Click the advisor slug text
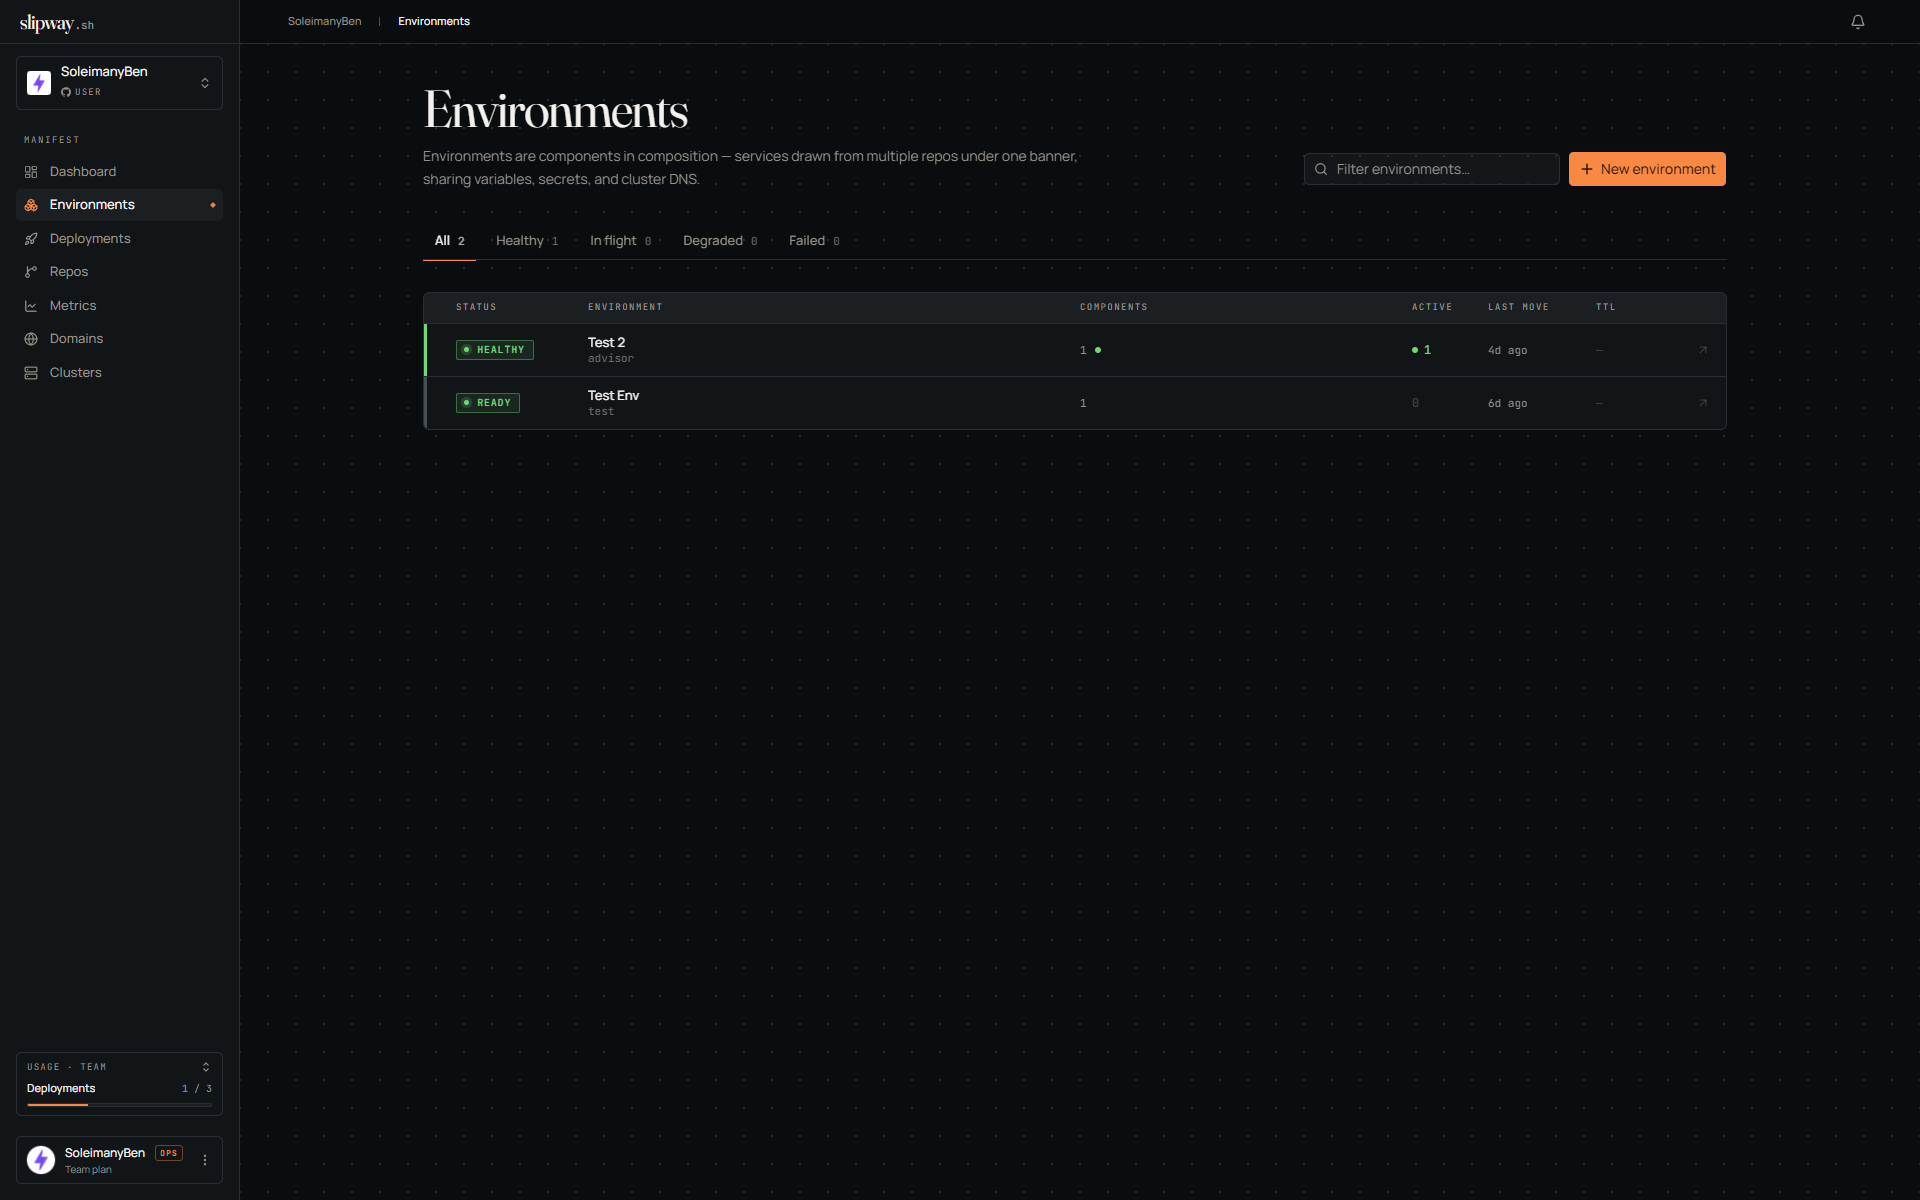Screen dimensions: 1920x1200 [x=611, y=359]
